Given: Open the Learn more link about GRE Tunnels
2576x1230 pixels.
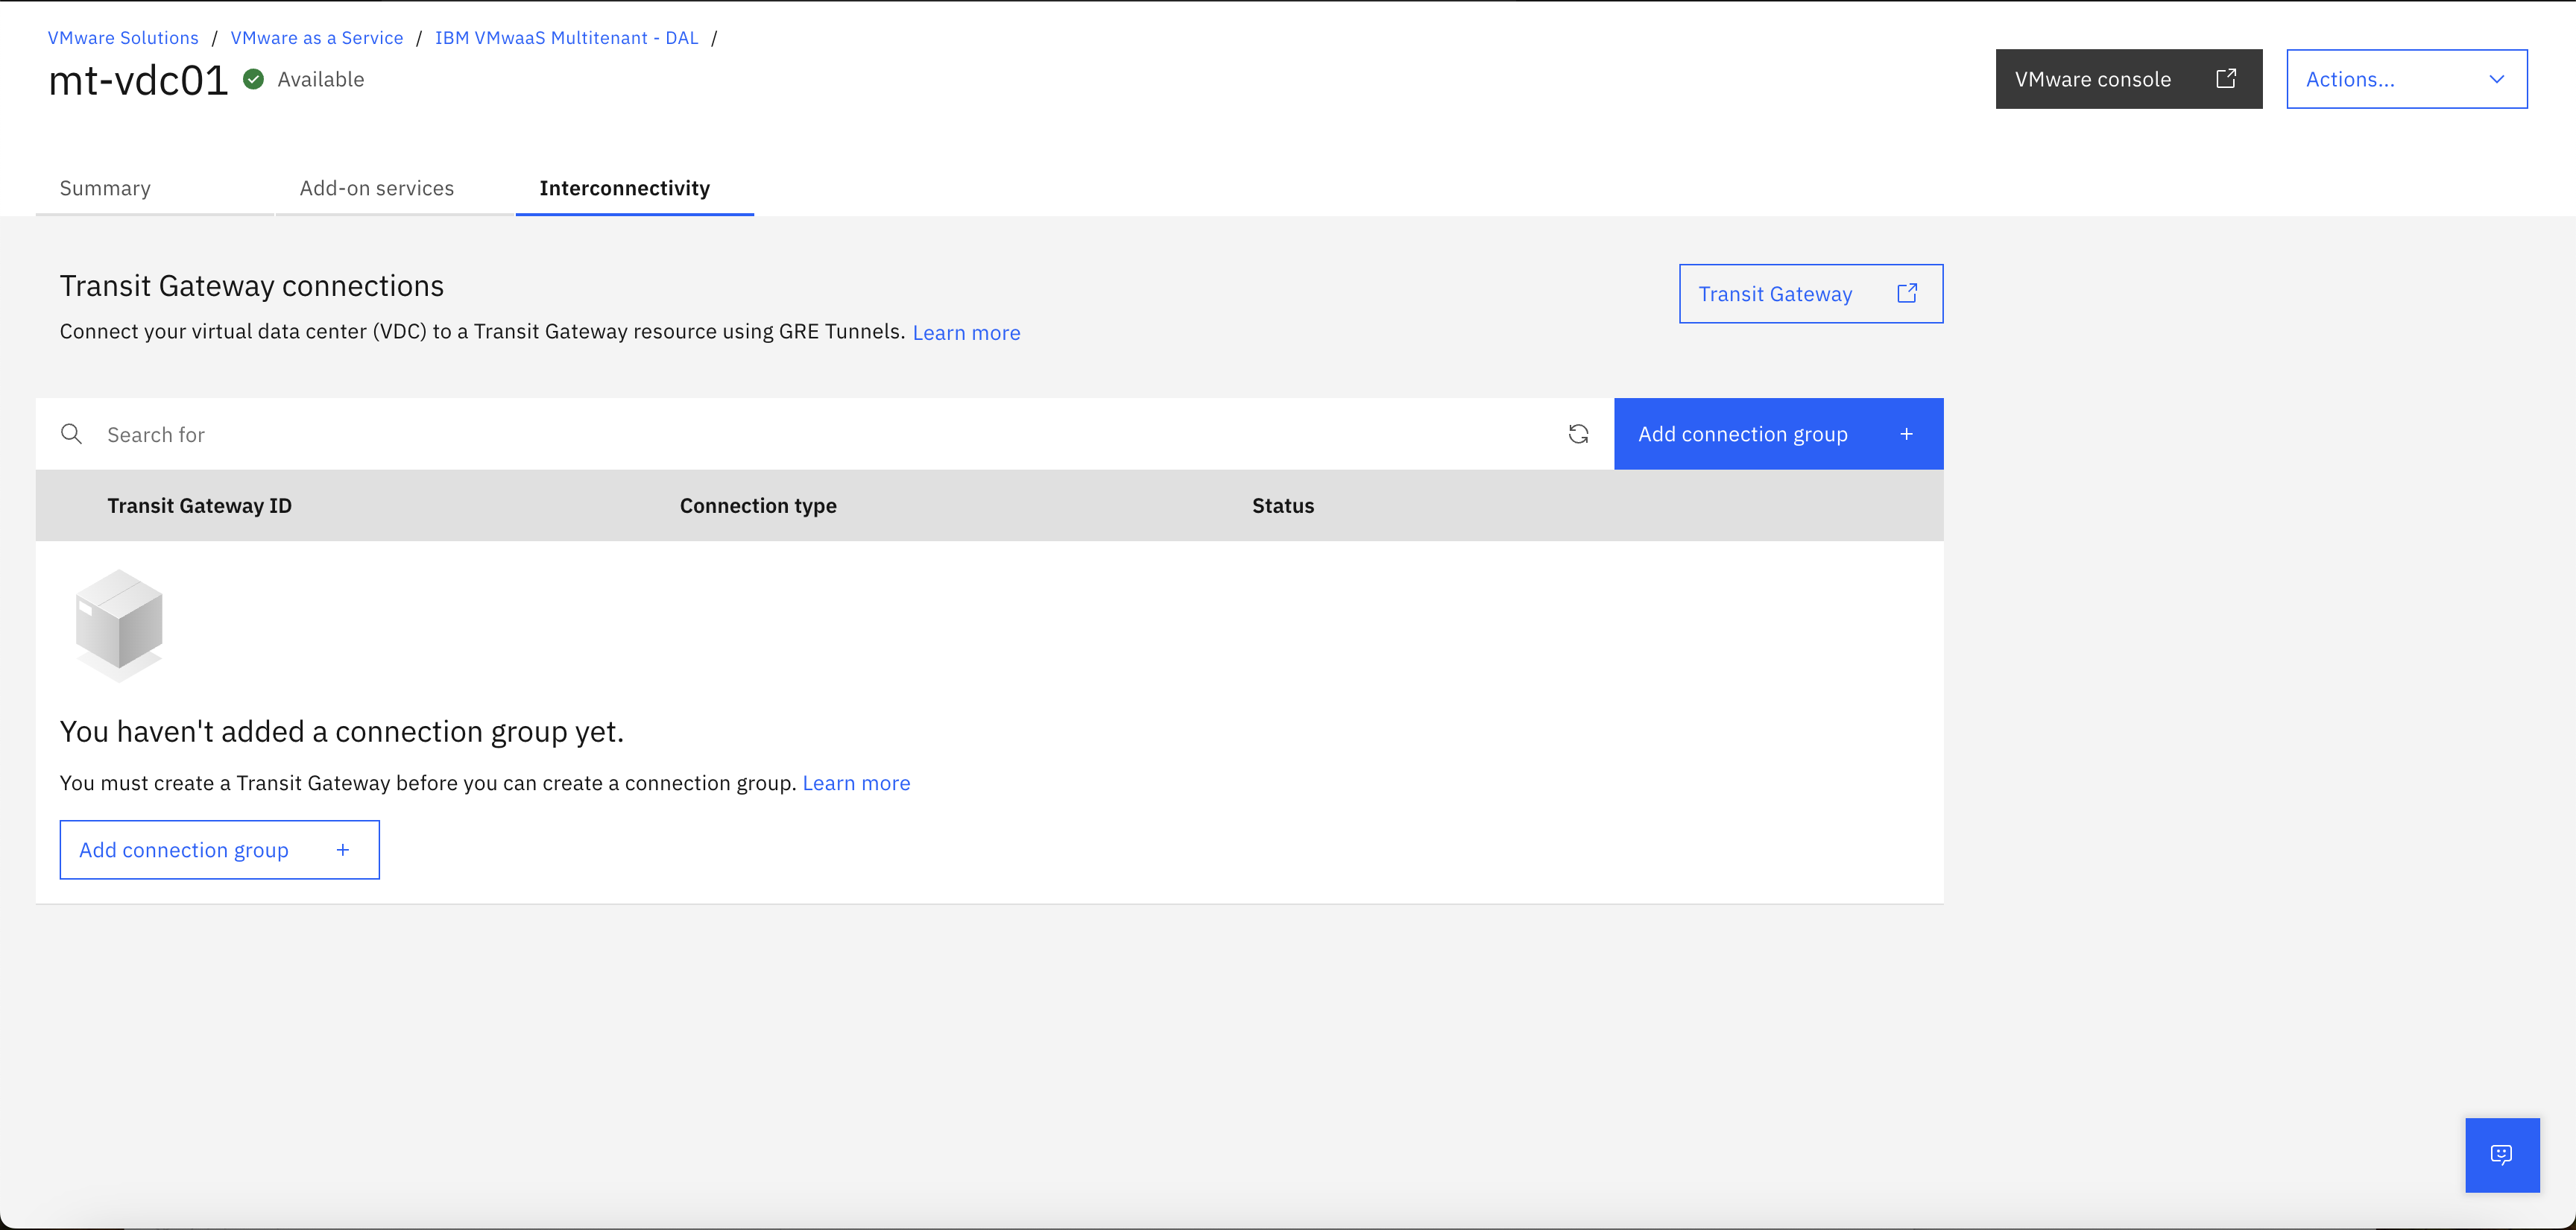Looking at the screenshot, I should pyautogui.click(x=966, y=333).
